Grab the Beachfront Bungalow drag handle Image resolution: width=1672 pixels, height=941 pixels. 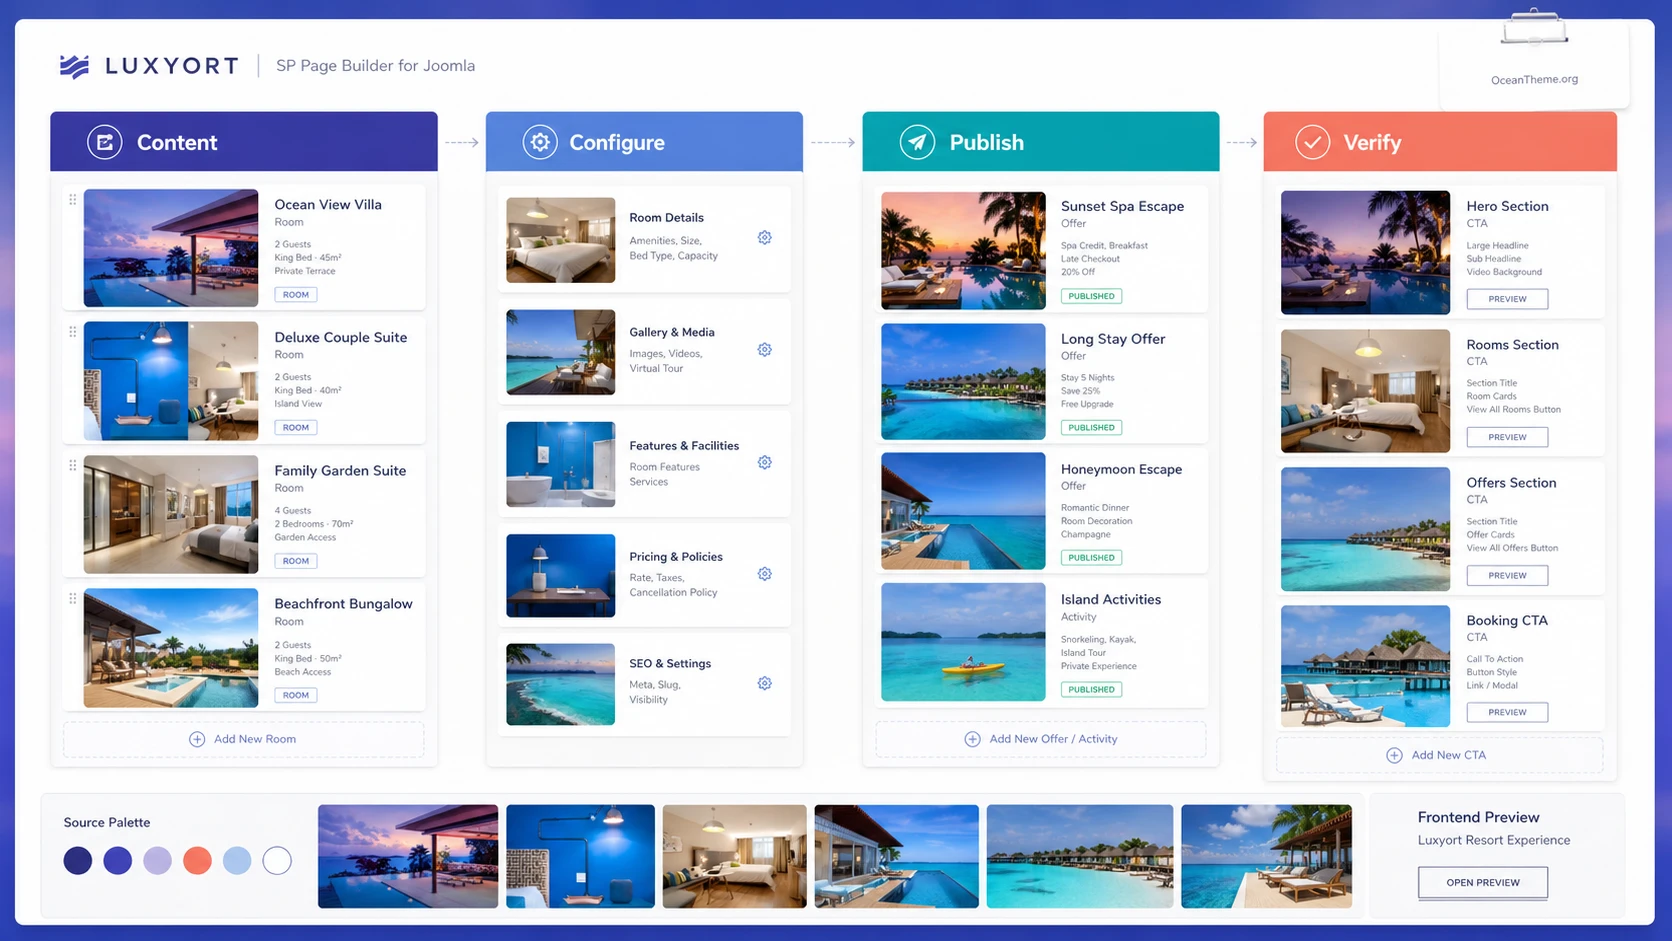[x=72, y=599]
